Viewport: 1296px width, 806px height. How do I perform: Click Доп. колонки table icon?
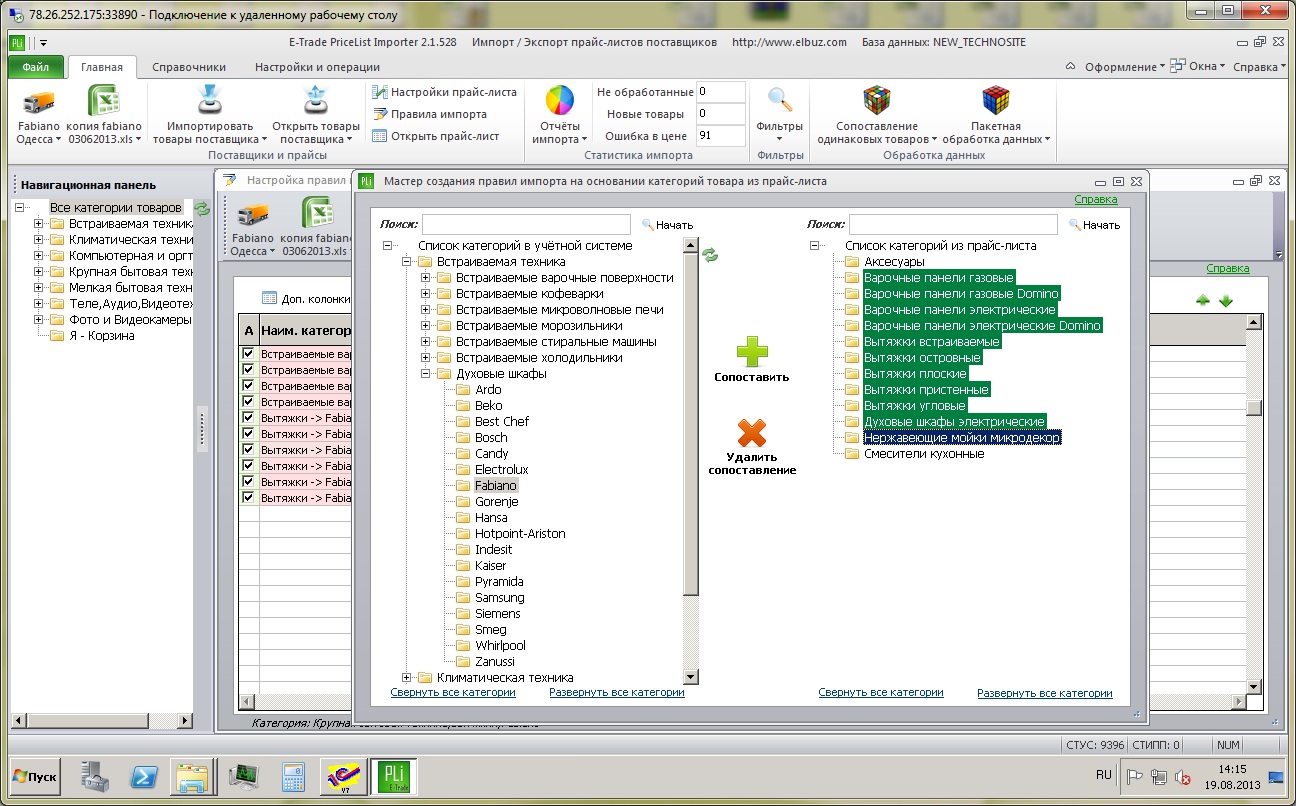pyautogui.click(x=269, y=298)
